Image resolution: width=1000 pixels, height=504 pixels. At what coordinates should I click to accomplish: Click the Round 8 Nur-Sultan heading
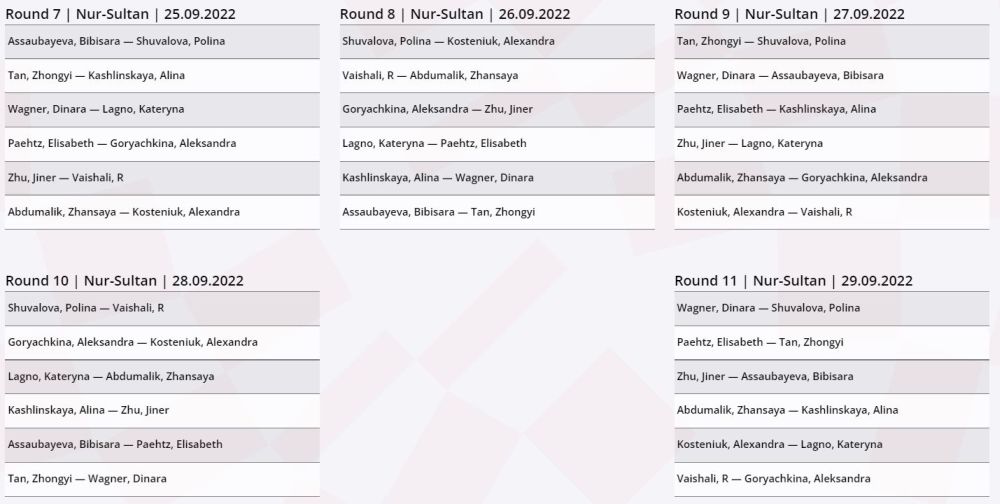click(x=455, y=14)
